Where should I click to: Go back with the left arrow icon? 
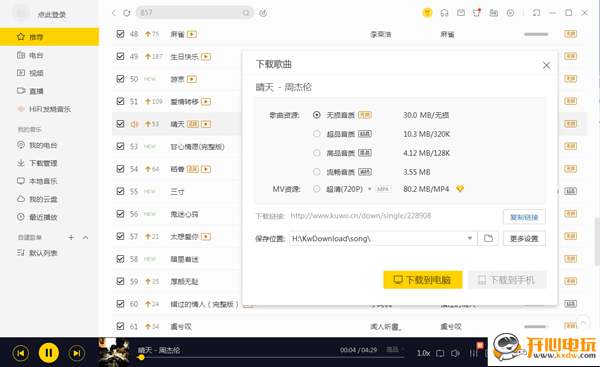click(114, 13)
